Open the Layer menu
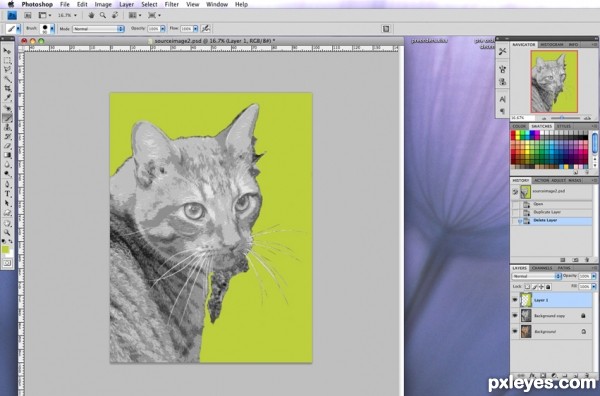600x396 pixels. pyautogui.click(x=126, y=4)
